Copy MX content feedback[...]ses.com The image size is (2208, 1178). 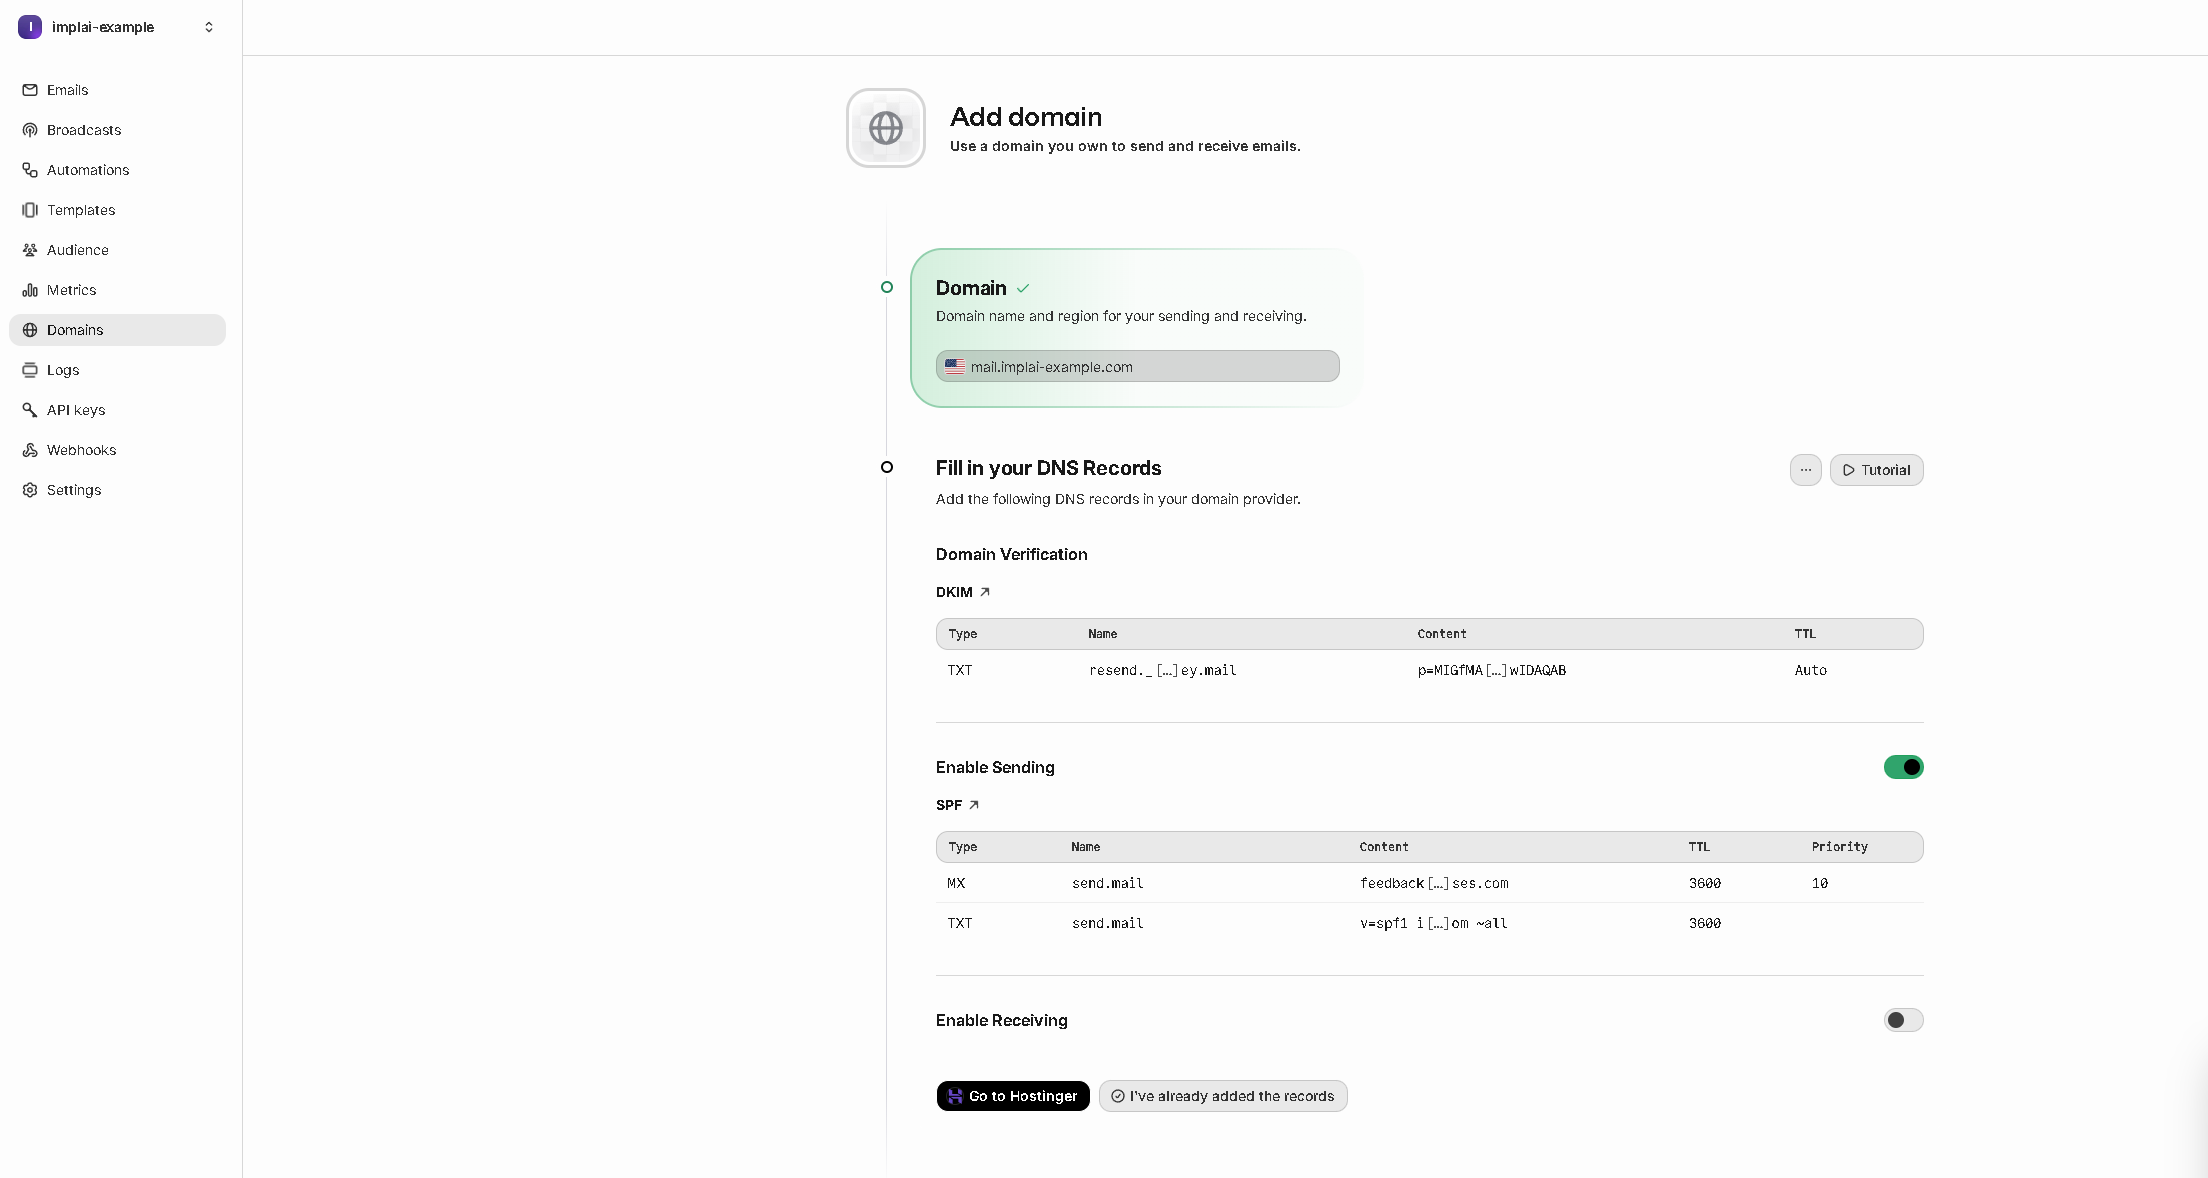pyautogui.click(x=1434, y=883)
